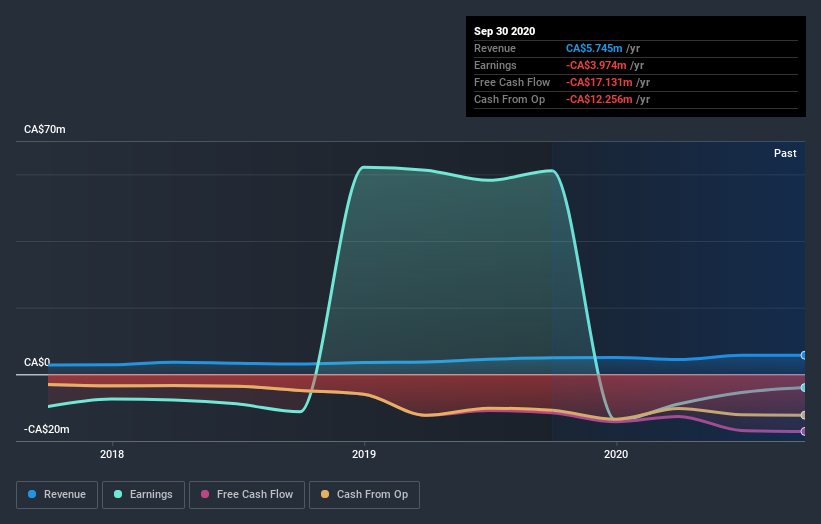Toggle the Free Cash Flow legend button
The width and height of the screenshot is (821, 524).
[247, 495]
